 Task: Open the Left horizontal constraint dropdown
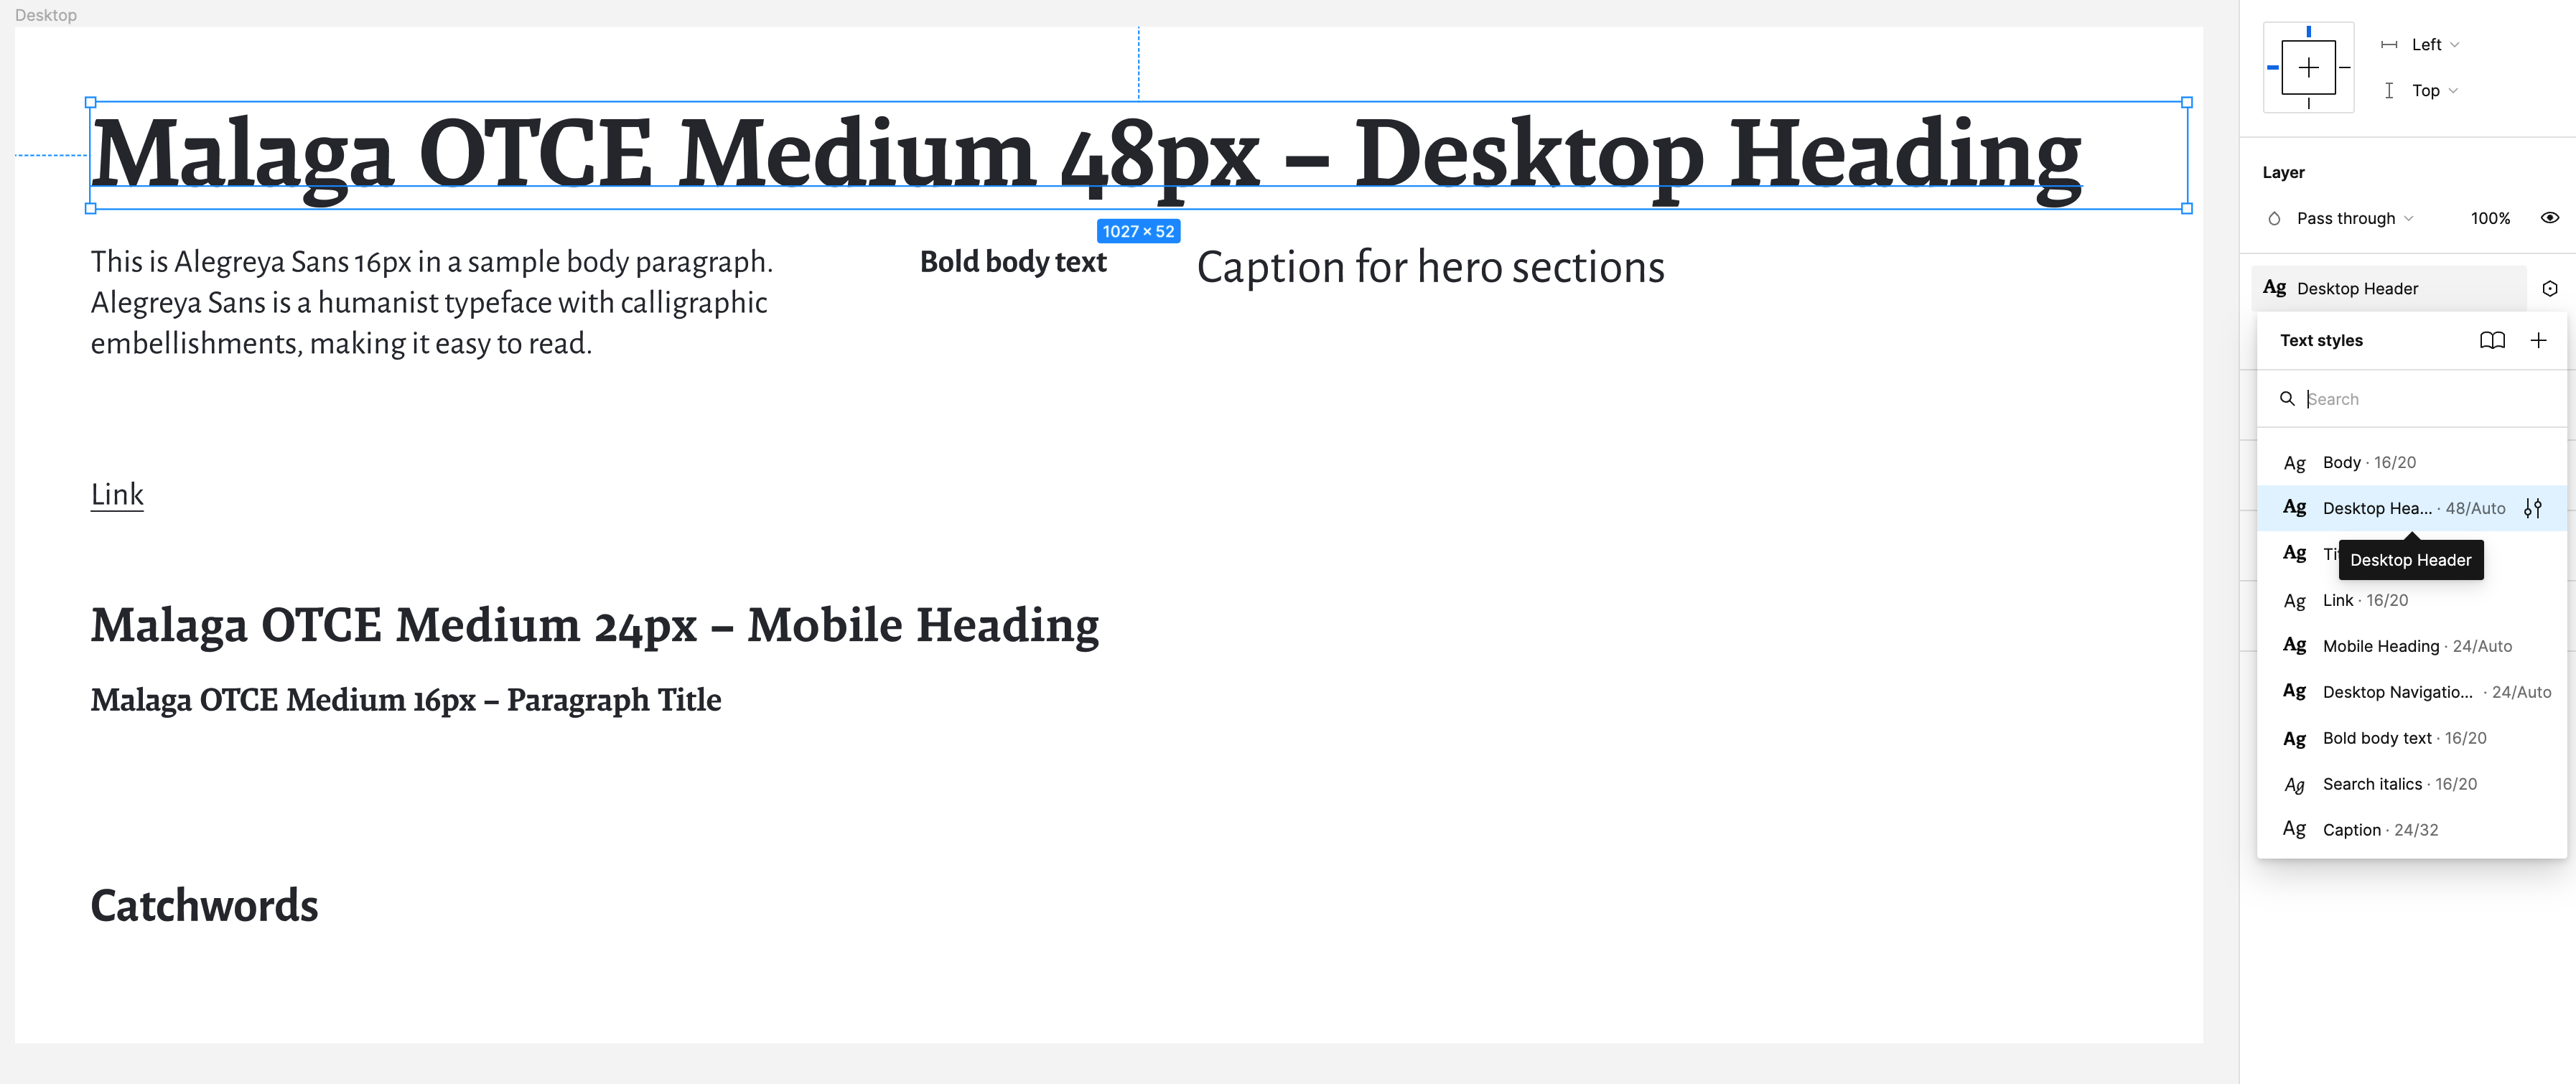tap(2434, 44)
